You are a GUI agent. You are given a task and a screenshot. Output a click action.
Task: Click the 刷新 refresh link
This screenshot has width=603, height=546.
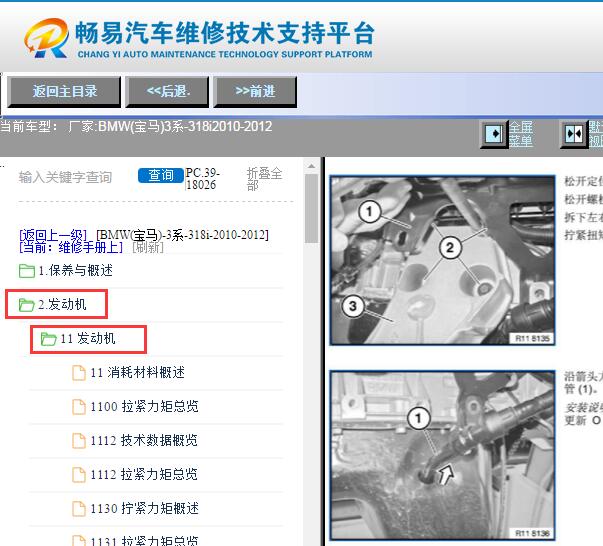148,247
